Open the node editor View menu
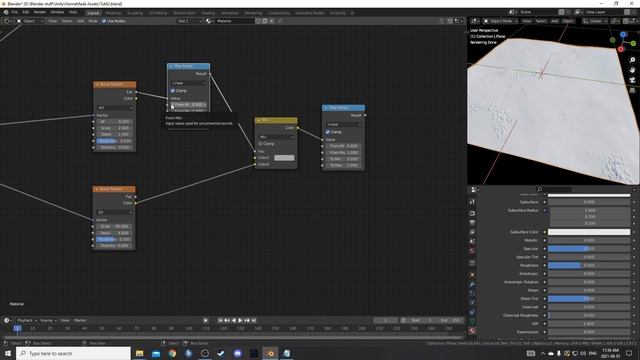640x360 pixels. 53,21
